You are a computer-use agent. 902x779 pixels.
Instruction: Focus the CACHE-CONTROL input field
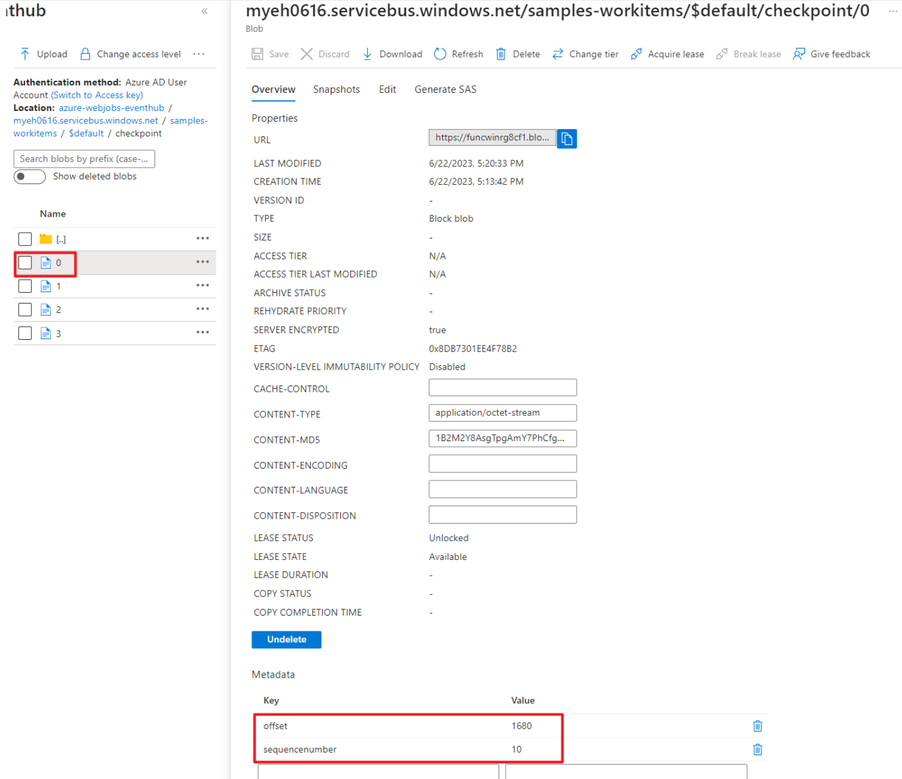(x=502, y=387)
